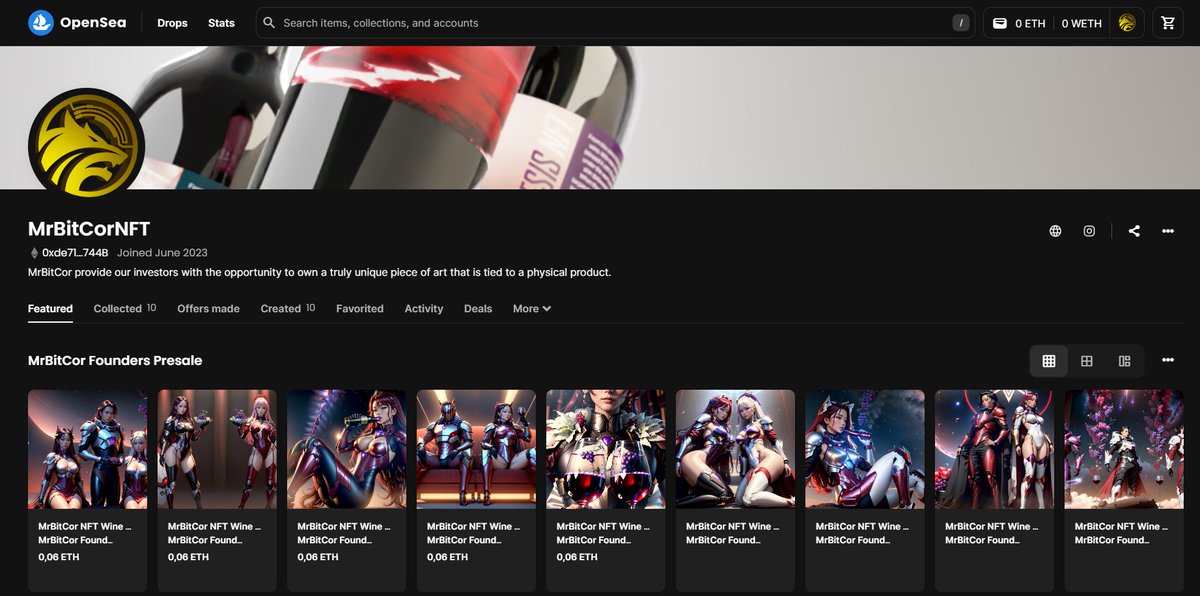
Task: Open the Instagram profile link icon
Action: 1089,231
